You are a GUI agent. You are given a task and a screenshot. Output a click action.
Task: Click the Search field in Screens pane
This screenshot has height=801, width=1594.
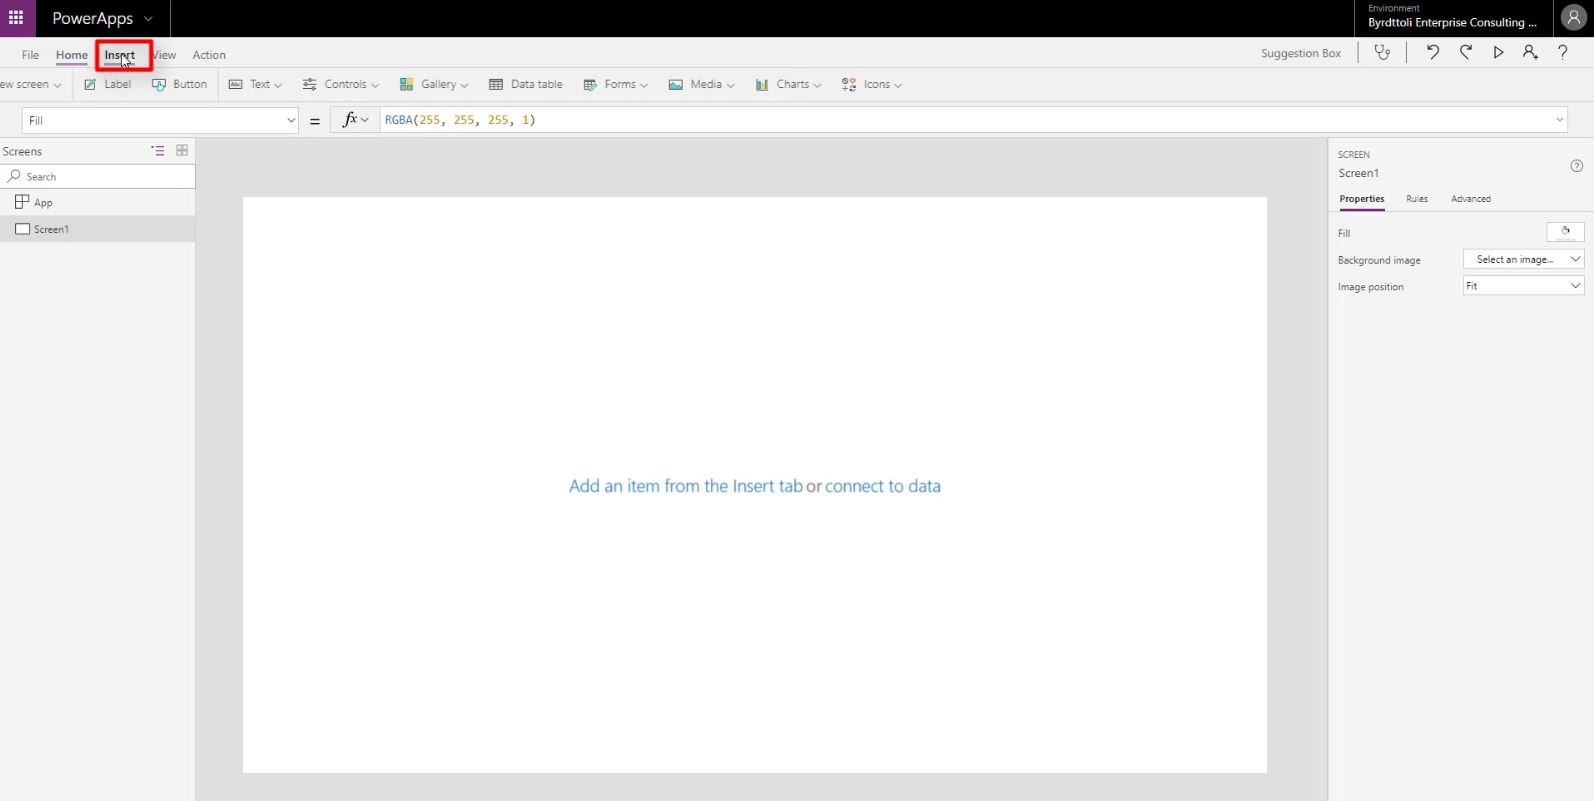click(98, 176)
